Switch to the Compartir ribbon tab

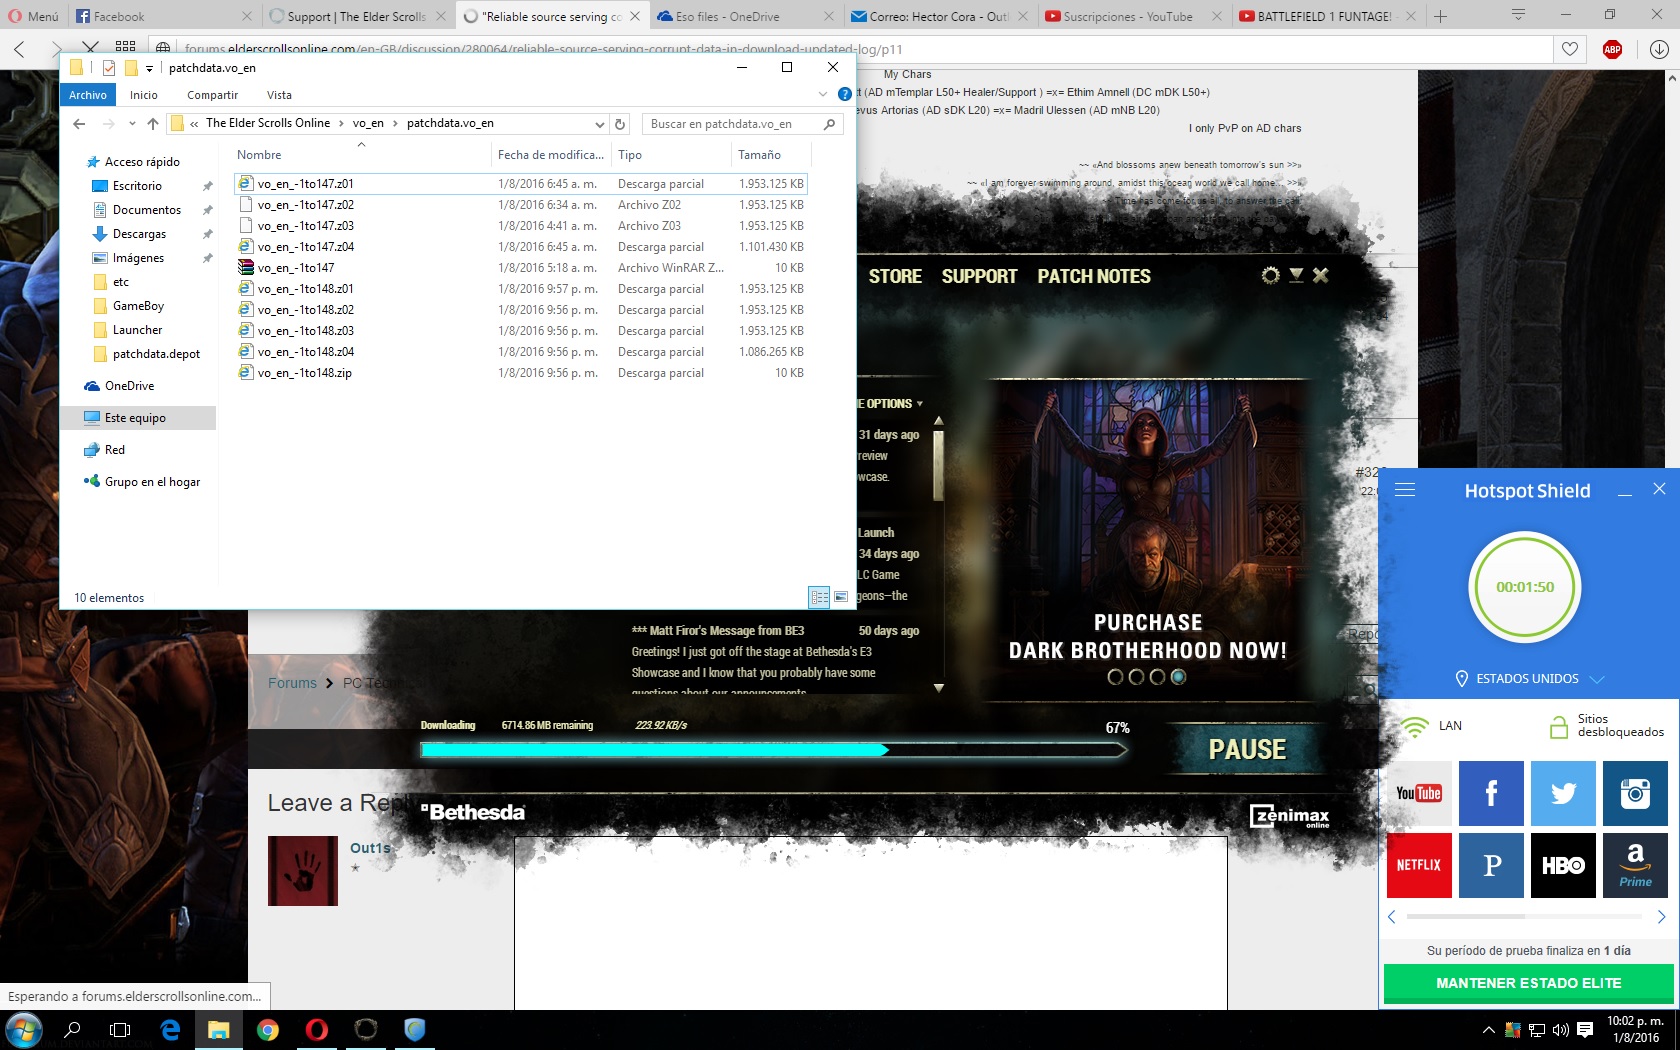click(x=213, y=95)
